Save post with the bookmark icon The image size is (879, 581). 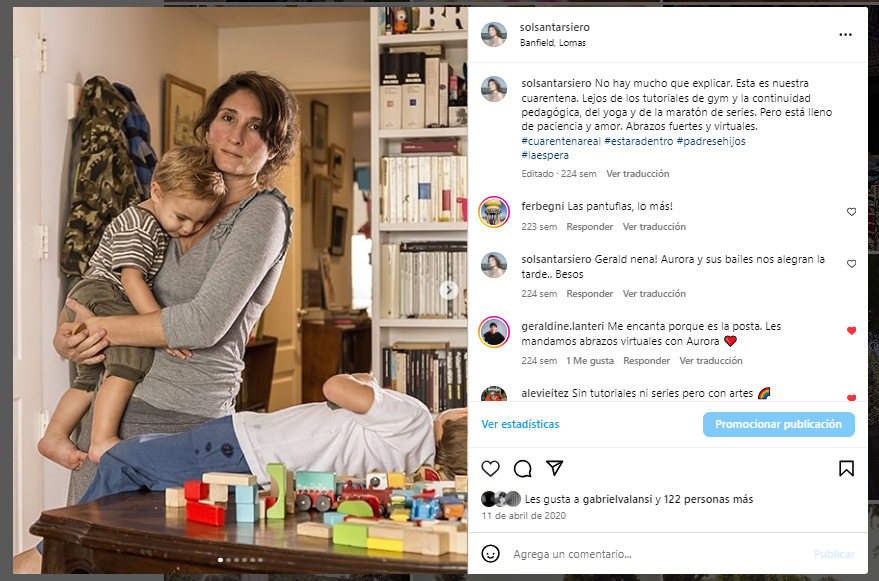pos(846,468)
